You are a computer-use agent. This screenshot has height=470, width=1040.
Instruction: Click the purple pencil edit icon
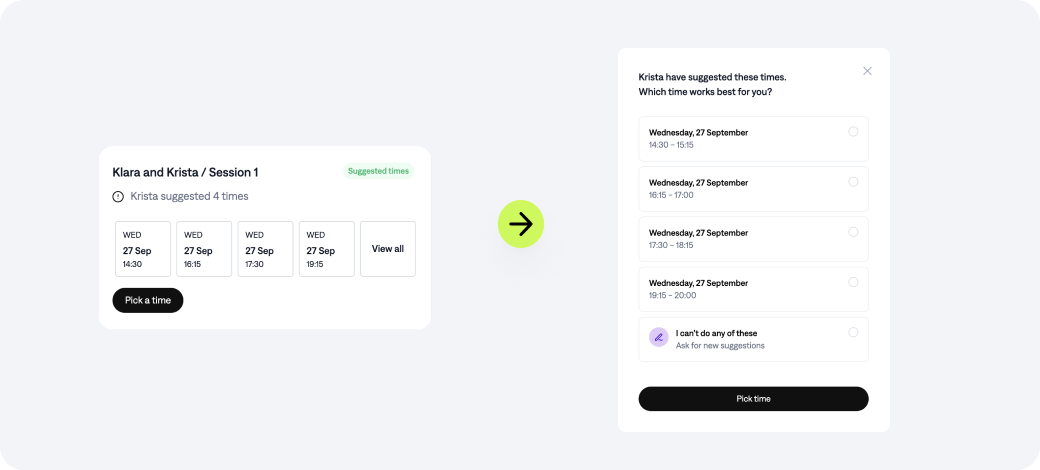point(659,337)
